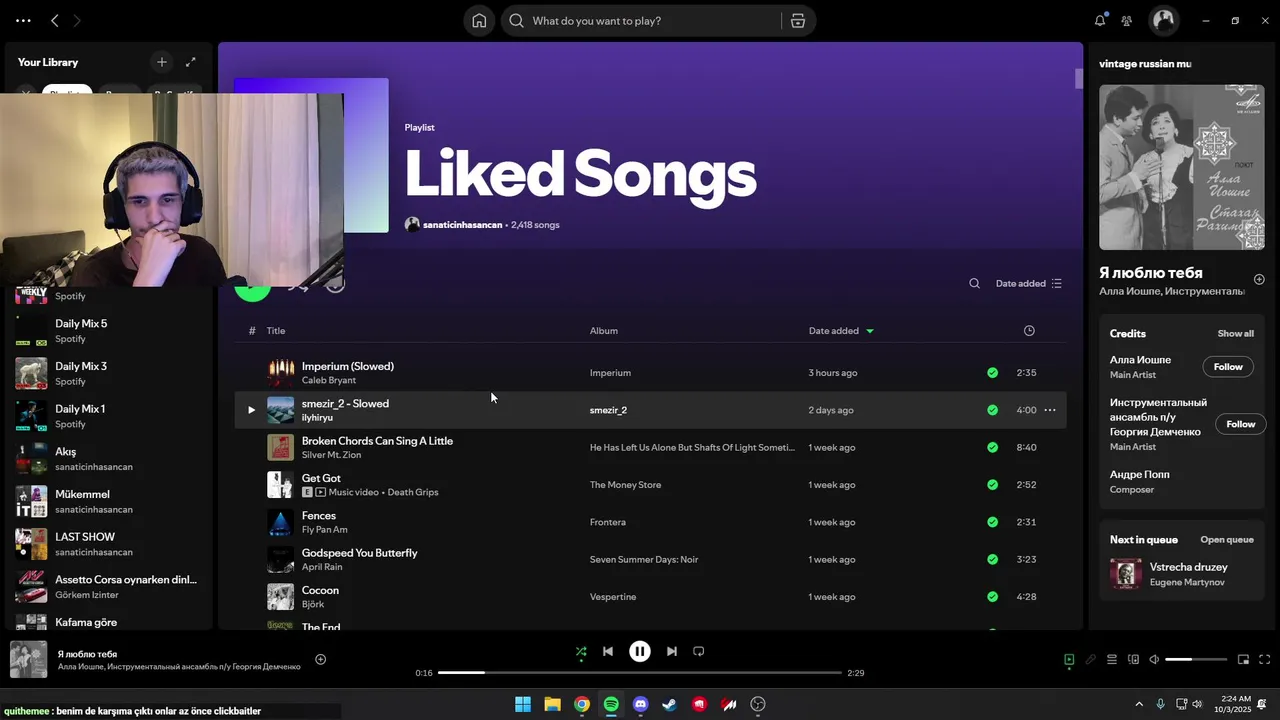This screenshot has width=1280, height=720.
Task: Open Discord from the taskbar
Action: (641, 704)
